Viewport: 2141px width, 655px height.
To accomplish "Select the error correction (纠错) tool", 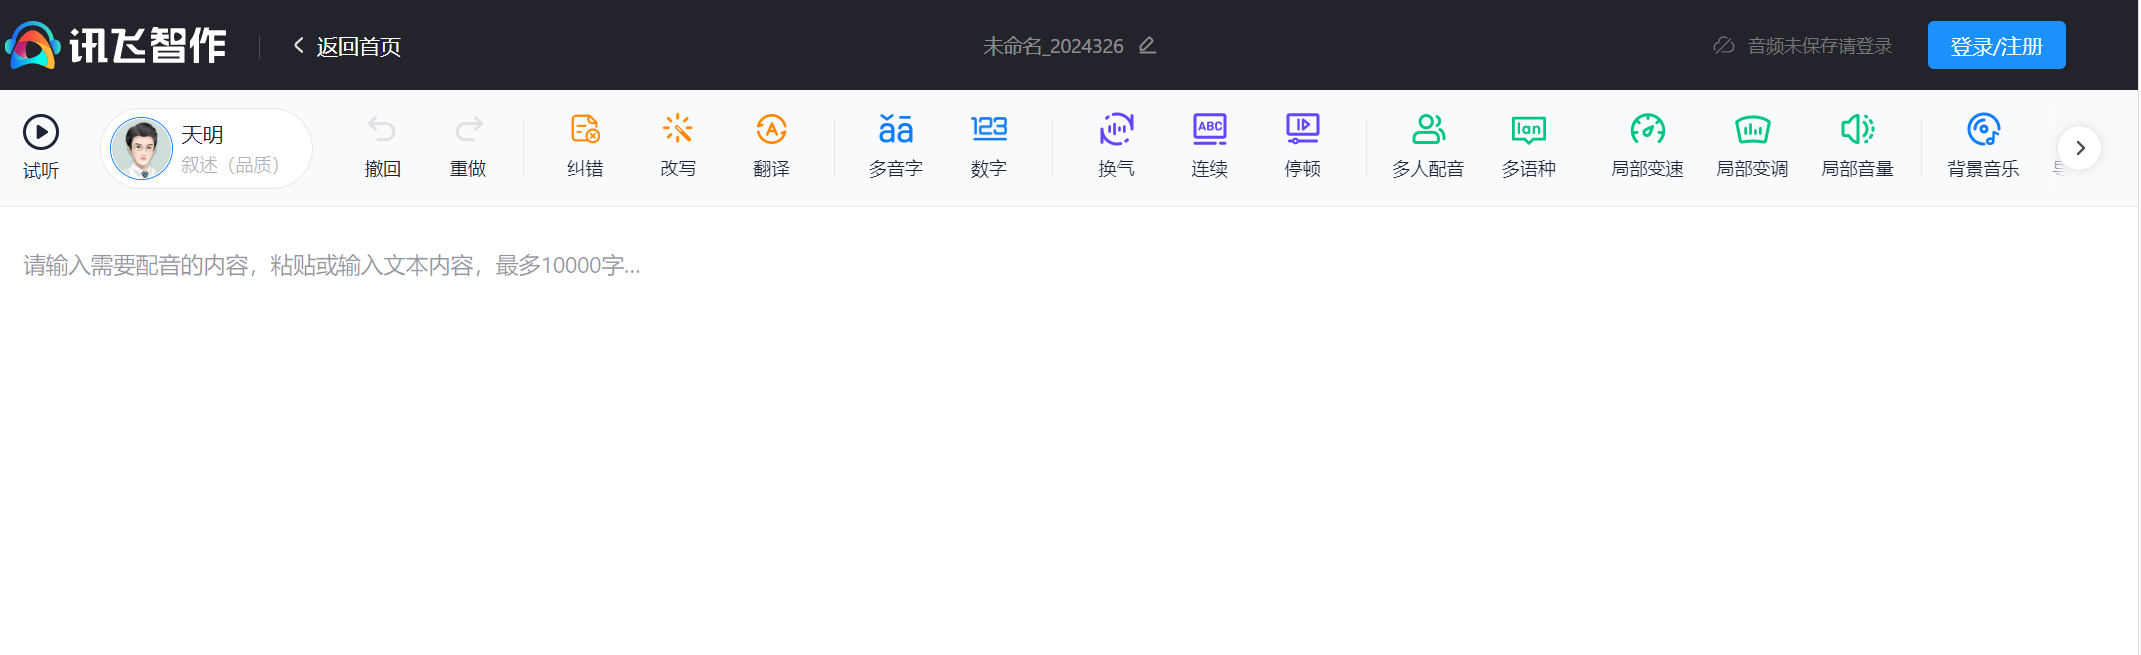I will point(585,130).
